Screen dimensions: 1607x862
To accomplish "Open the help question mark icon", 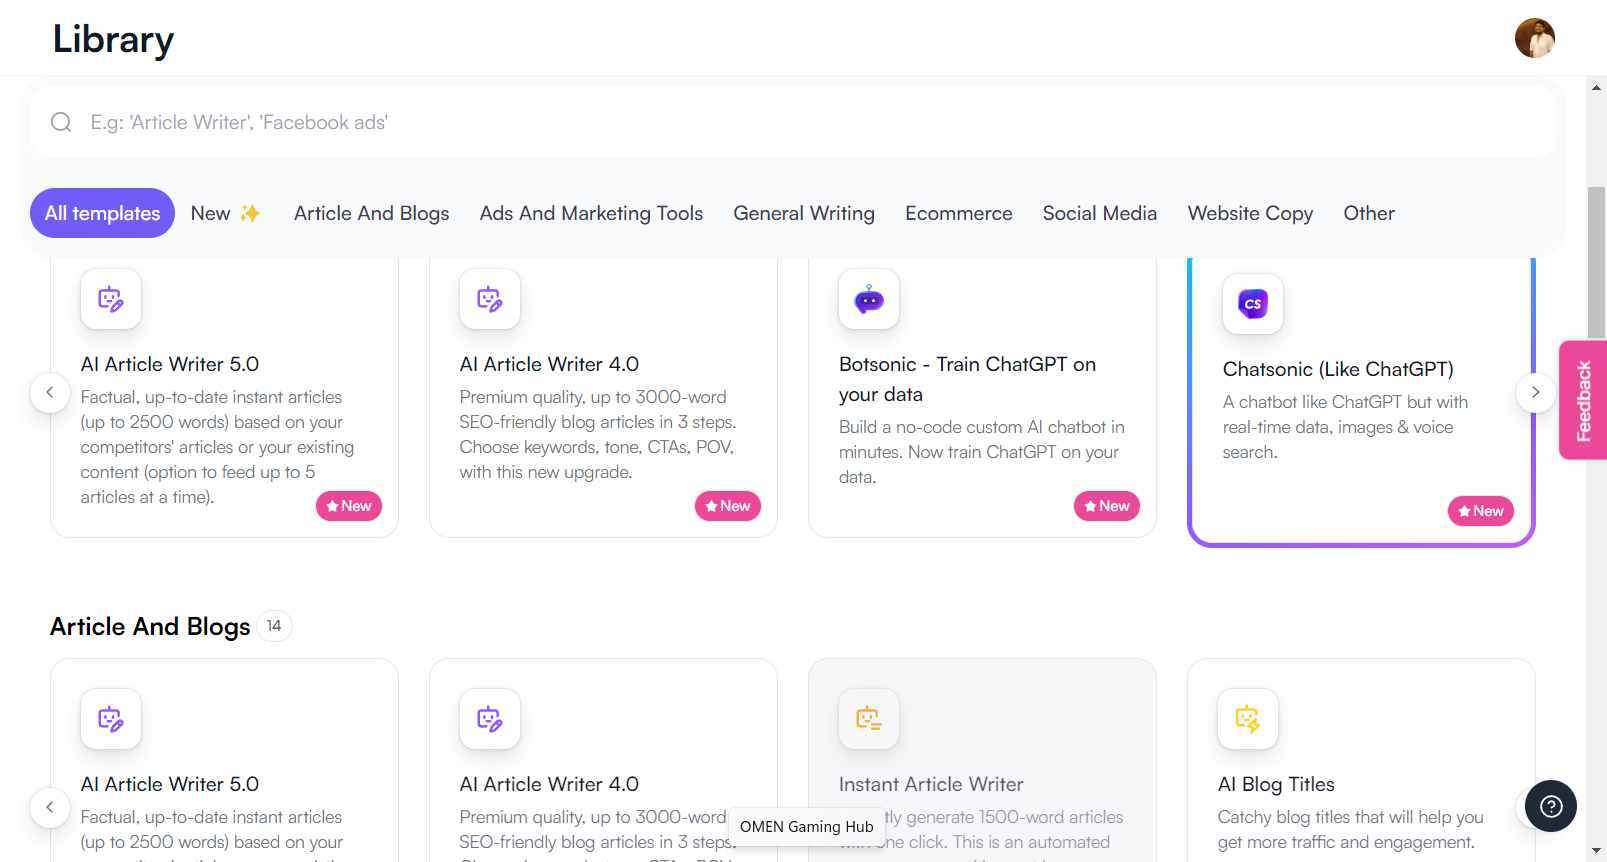I will point(1550,806).
